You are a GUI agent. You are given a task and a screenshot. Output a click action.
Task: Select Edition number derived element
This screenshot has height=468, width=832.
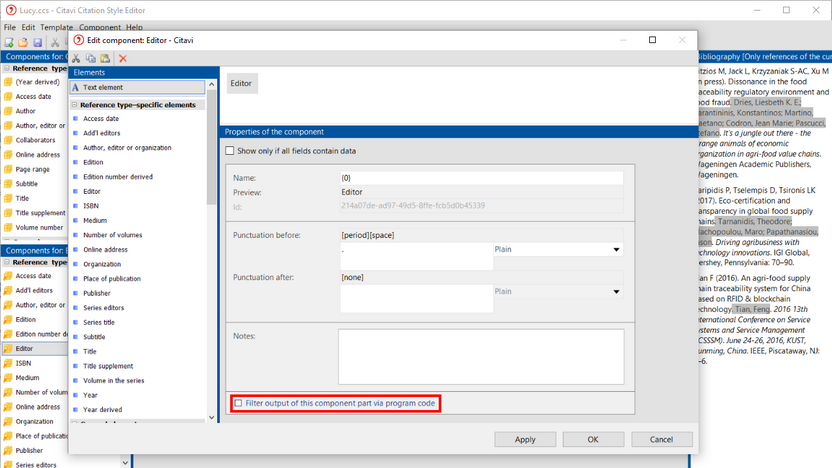tap(118, 177)
